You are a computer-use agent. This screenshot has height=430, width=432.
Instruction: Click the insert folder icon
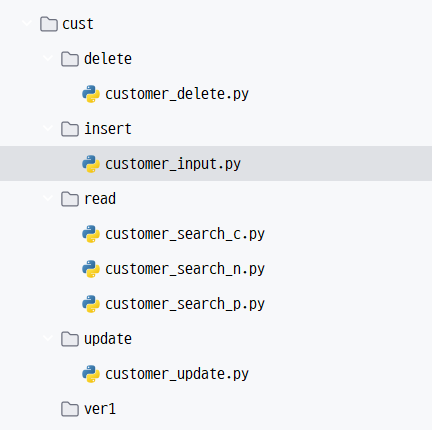[x=70, y=129]
